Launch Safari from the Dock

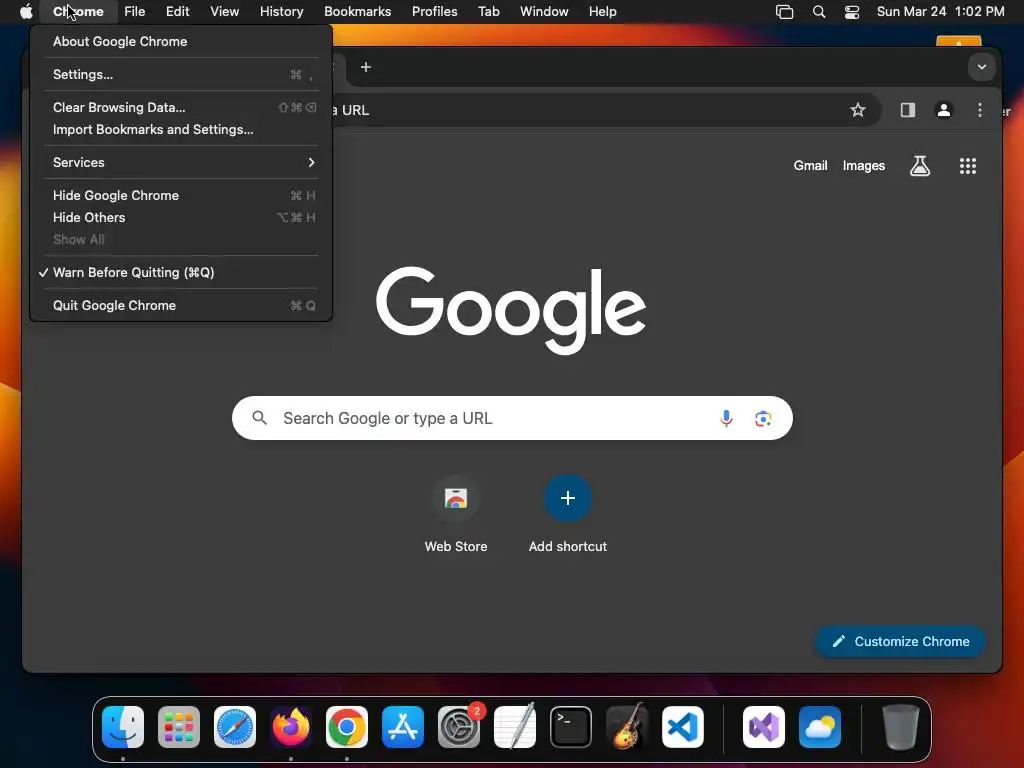[235, 726]
